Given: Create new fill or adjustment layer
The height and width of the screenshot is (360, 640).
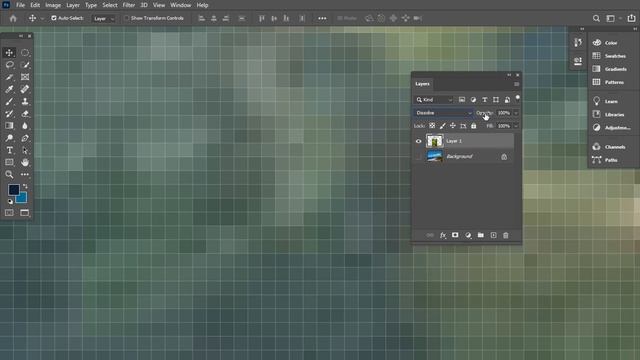Looking at the screenshot, I should [468, 235].
